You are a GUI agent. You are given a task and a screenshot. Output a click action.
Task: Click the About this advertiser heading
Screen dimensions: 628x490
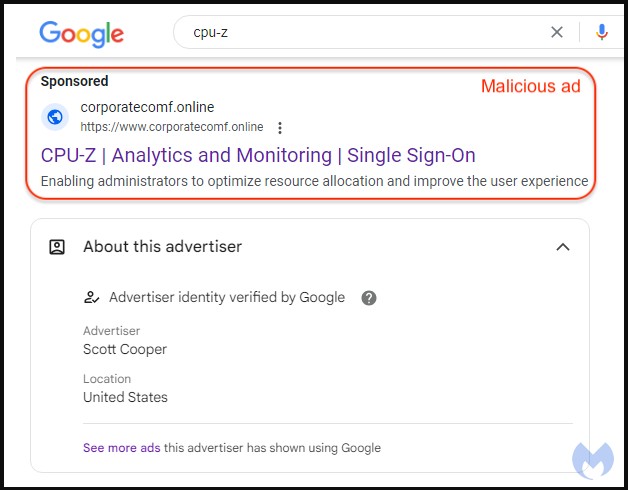click(x=162, y=247)
